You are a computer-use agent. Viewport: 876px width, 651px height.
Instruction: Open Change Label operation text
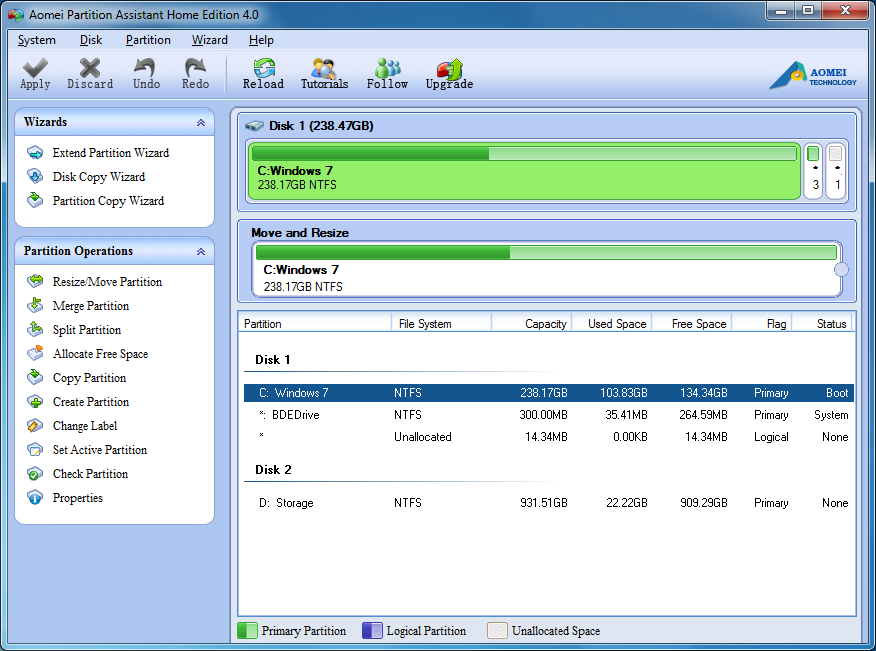(85, 426)
